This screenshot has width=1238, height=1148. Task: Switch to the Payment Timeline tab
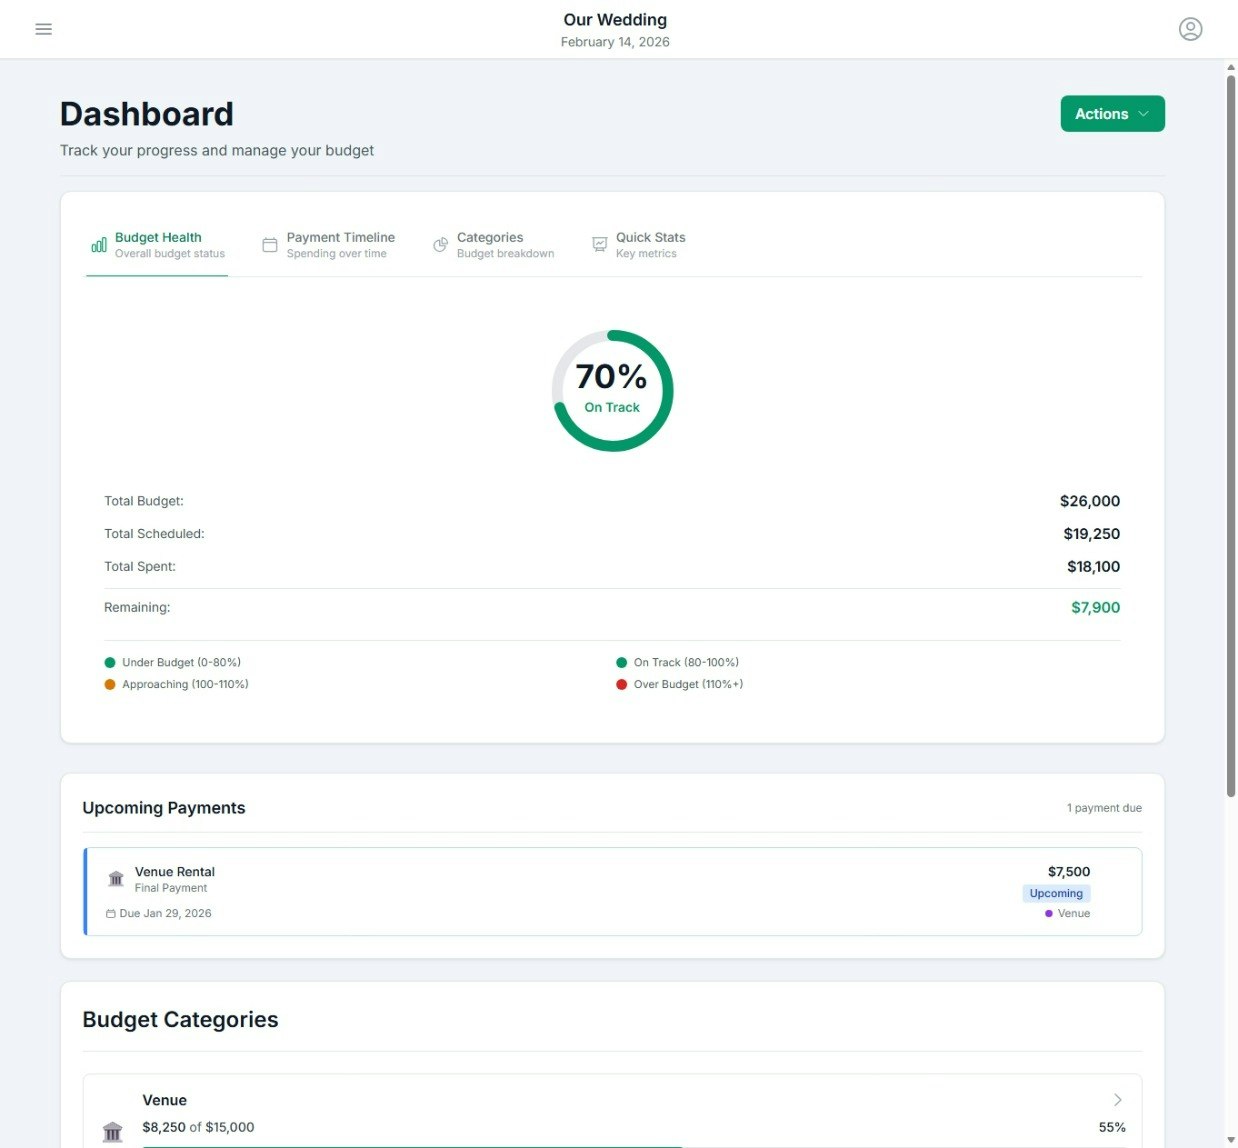point(340,244)
